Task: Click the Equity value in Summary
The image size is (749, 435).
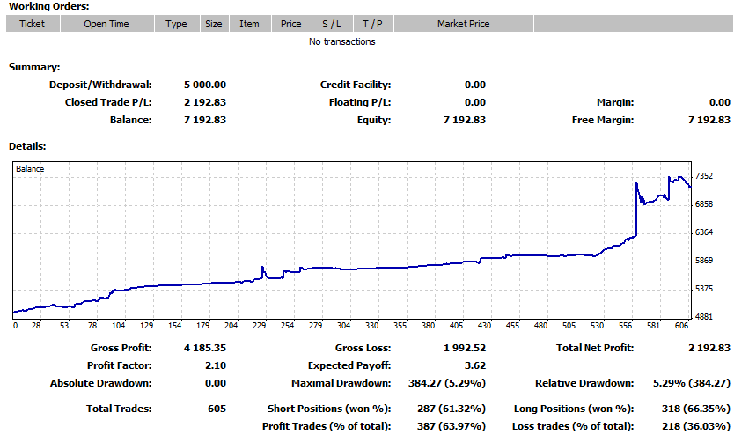Action: point(464,119)
